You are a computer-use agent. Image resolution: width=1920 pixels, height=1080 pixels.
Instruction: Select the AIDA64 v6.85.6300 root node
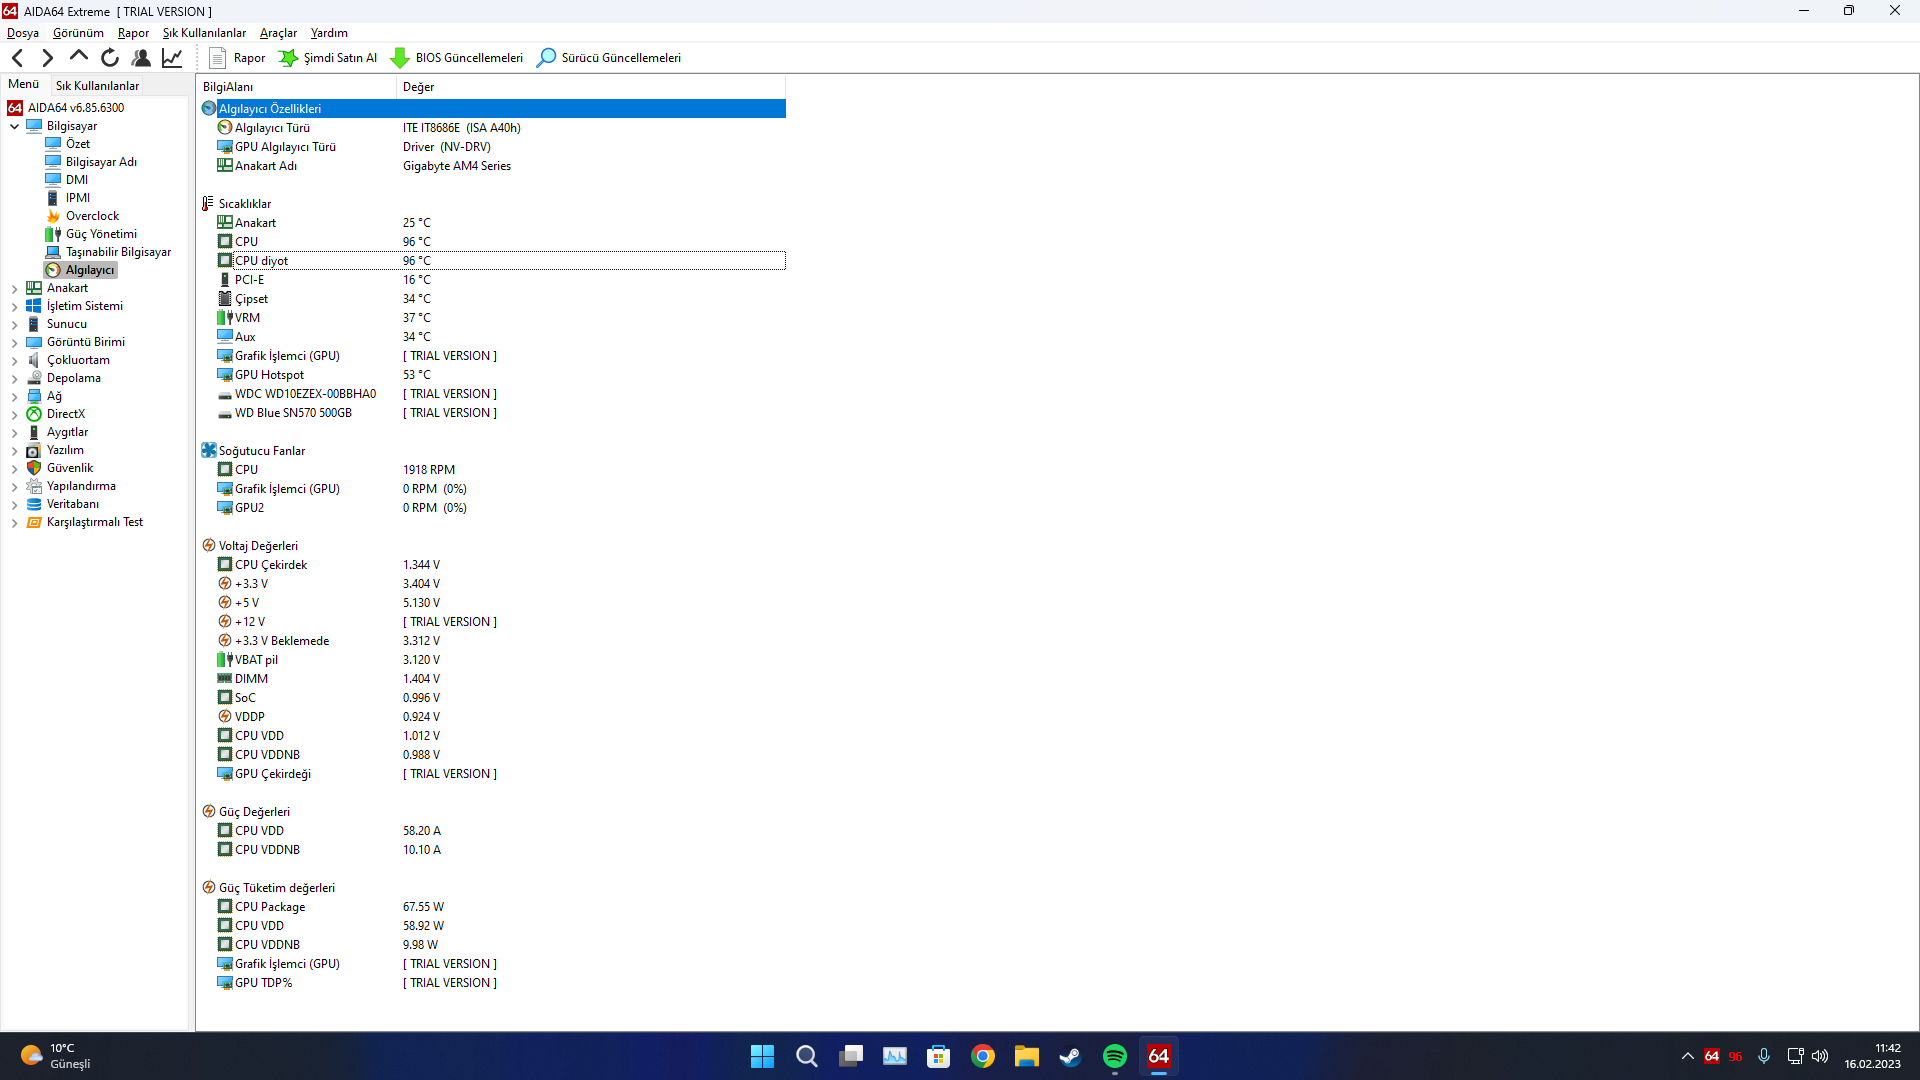coord(76,108)
